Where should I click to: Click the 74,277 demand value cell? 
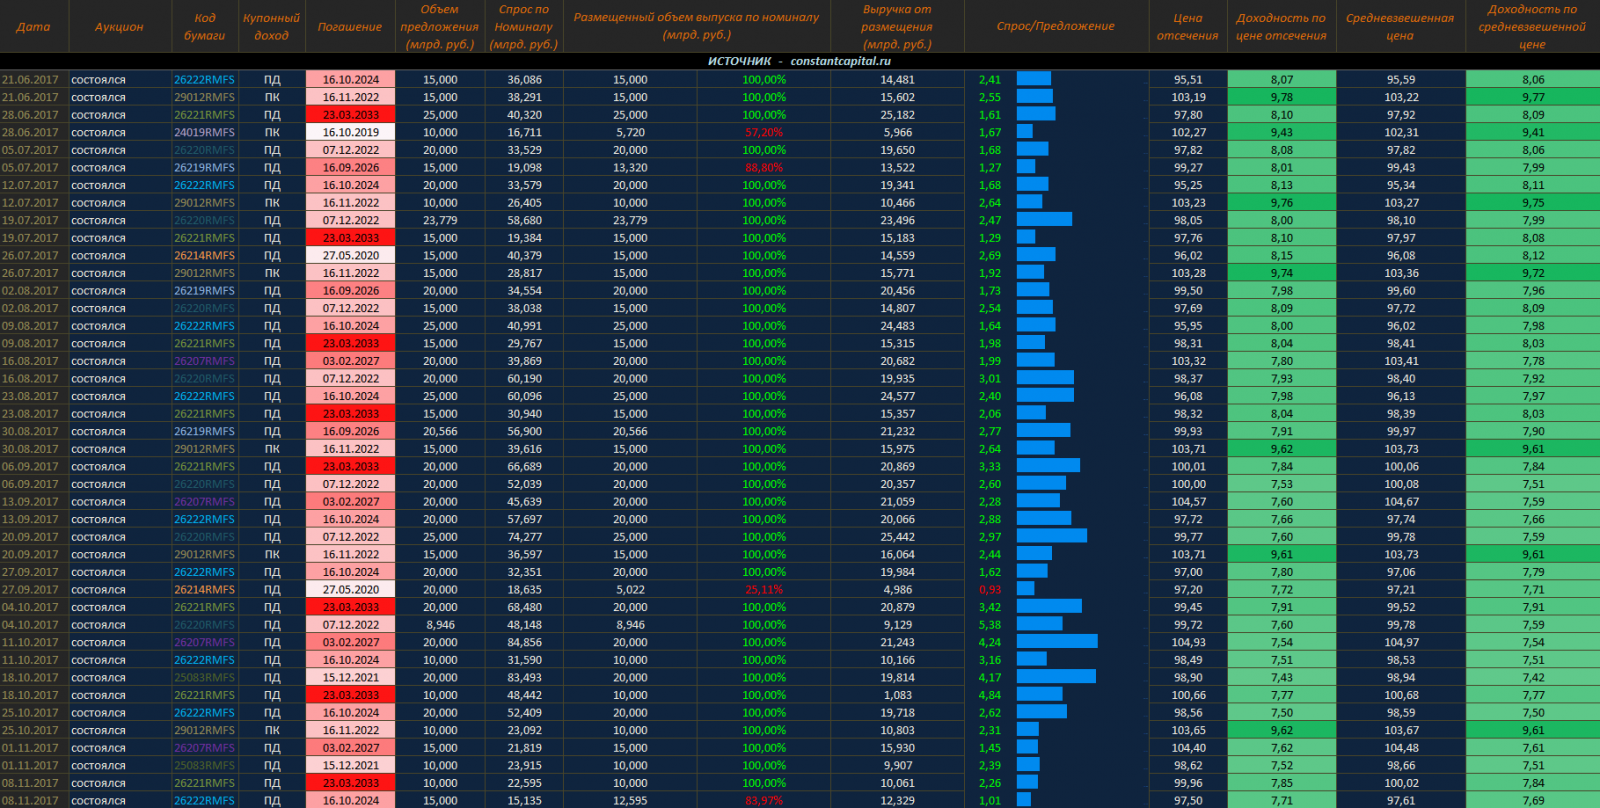[524, 537]
